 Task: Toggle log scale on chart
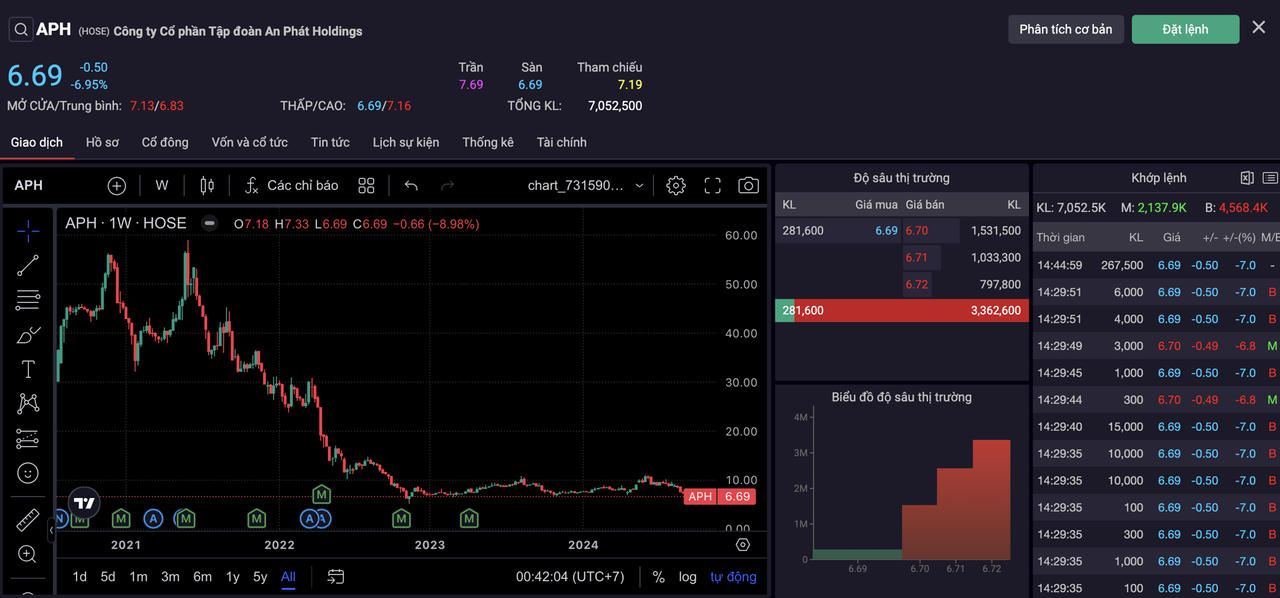click(x=687, y=577)
